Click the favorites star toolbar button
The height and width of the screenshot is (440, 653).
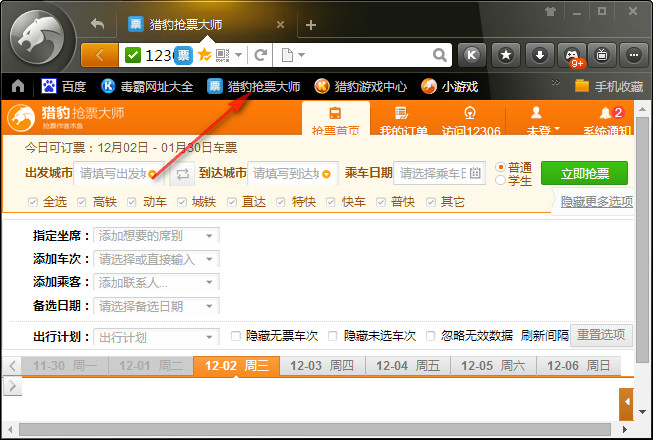(507, 54)
